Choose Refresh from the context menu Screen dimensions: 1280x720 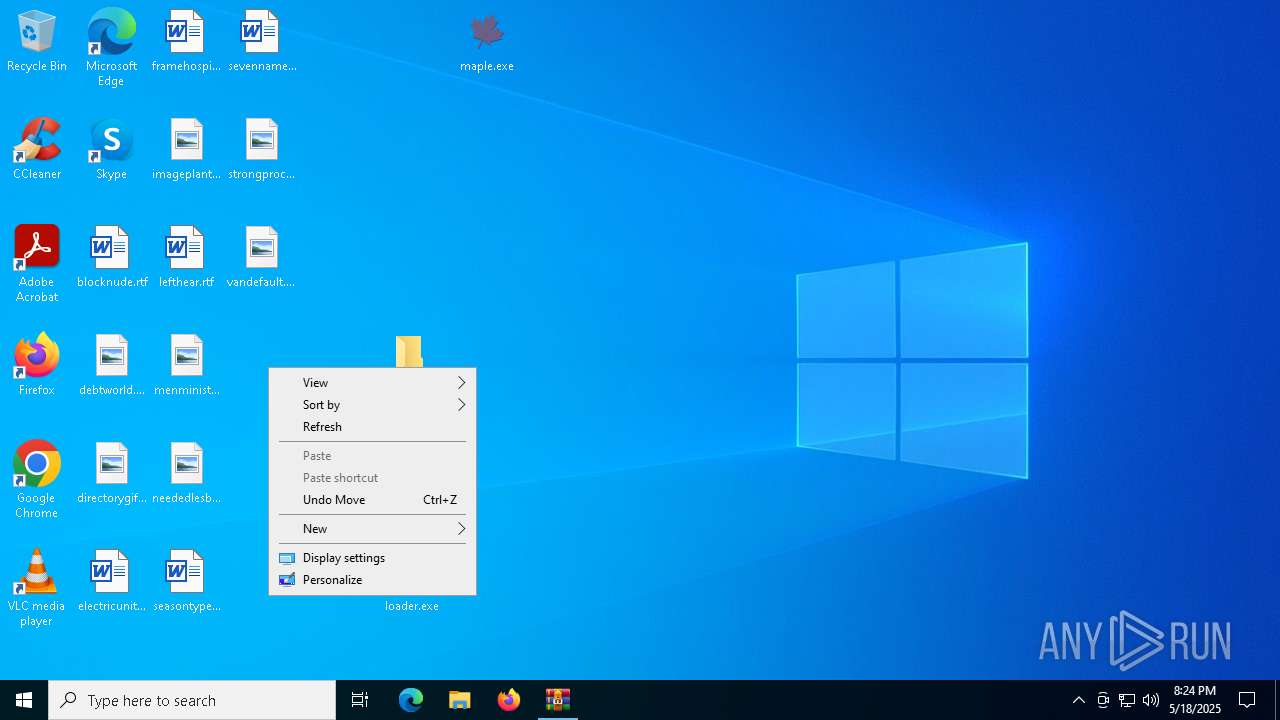tap(372, 427)
